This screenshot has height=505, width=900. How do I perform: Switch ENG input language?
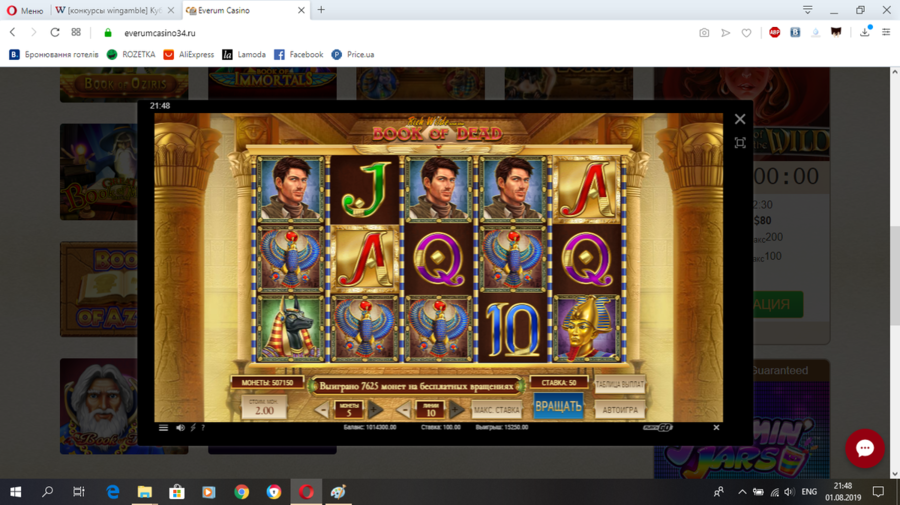(x=809, y=492)
